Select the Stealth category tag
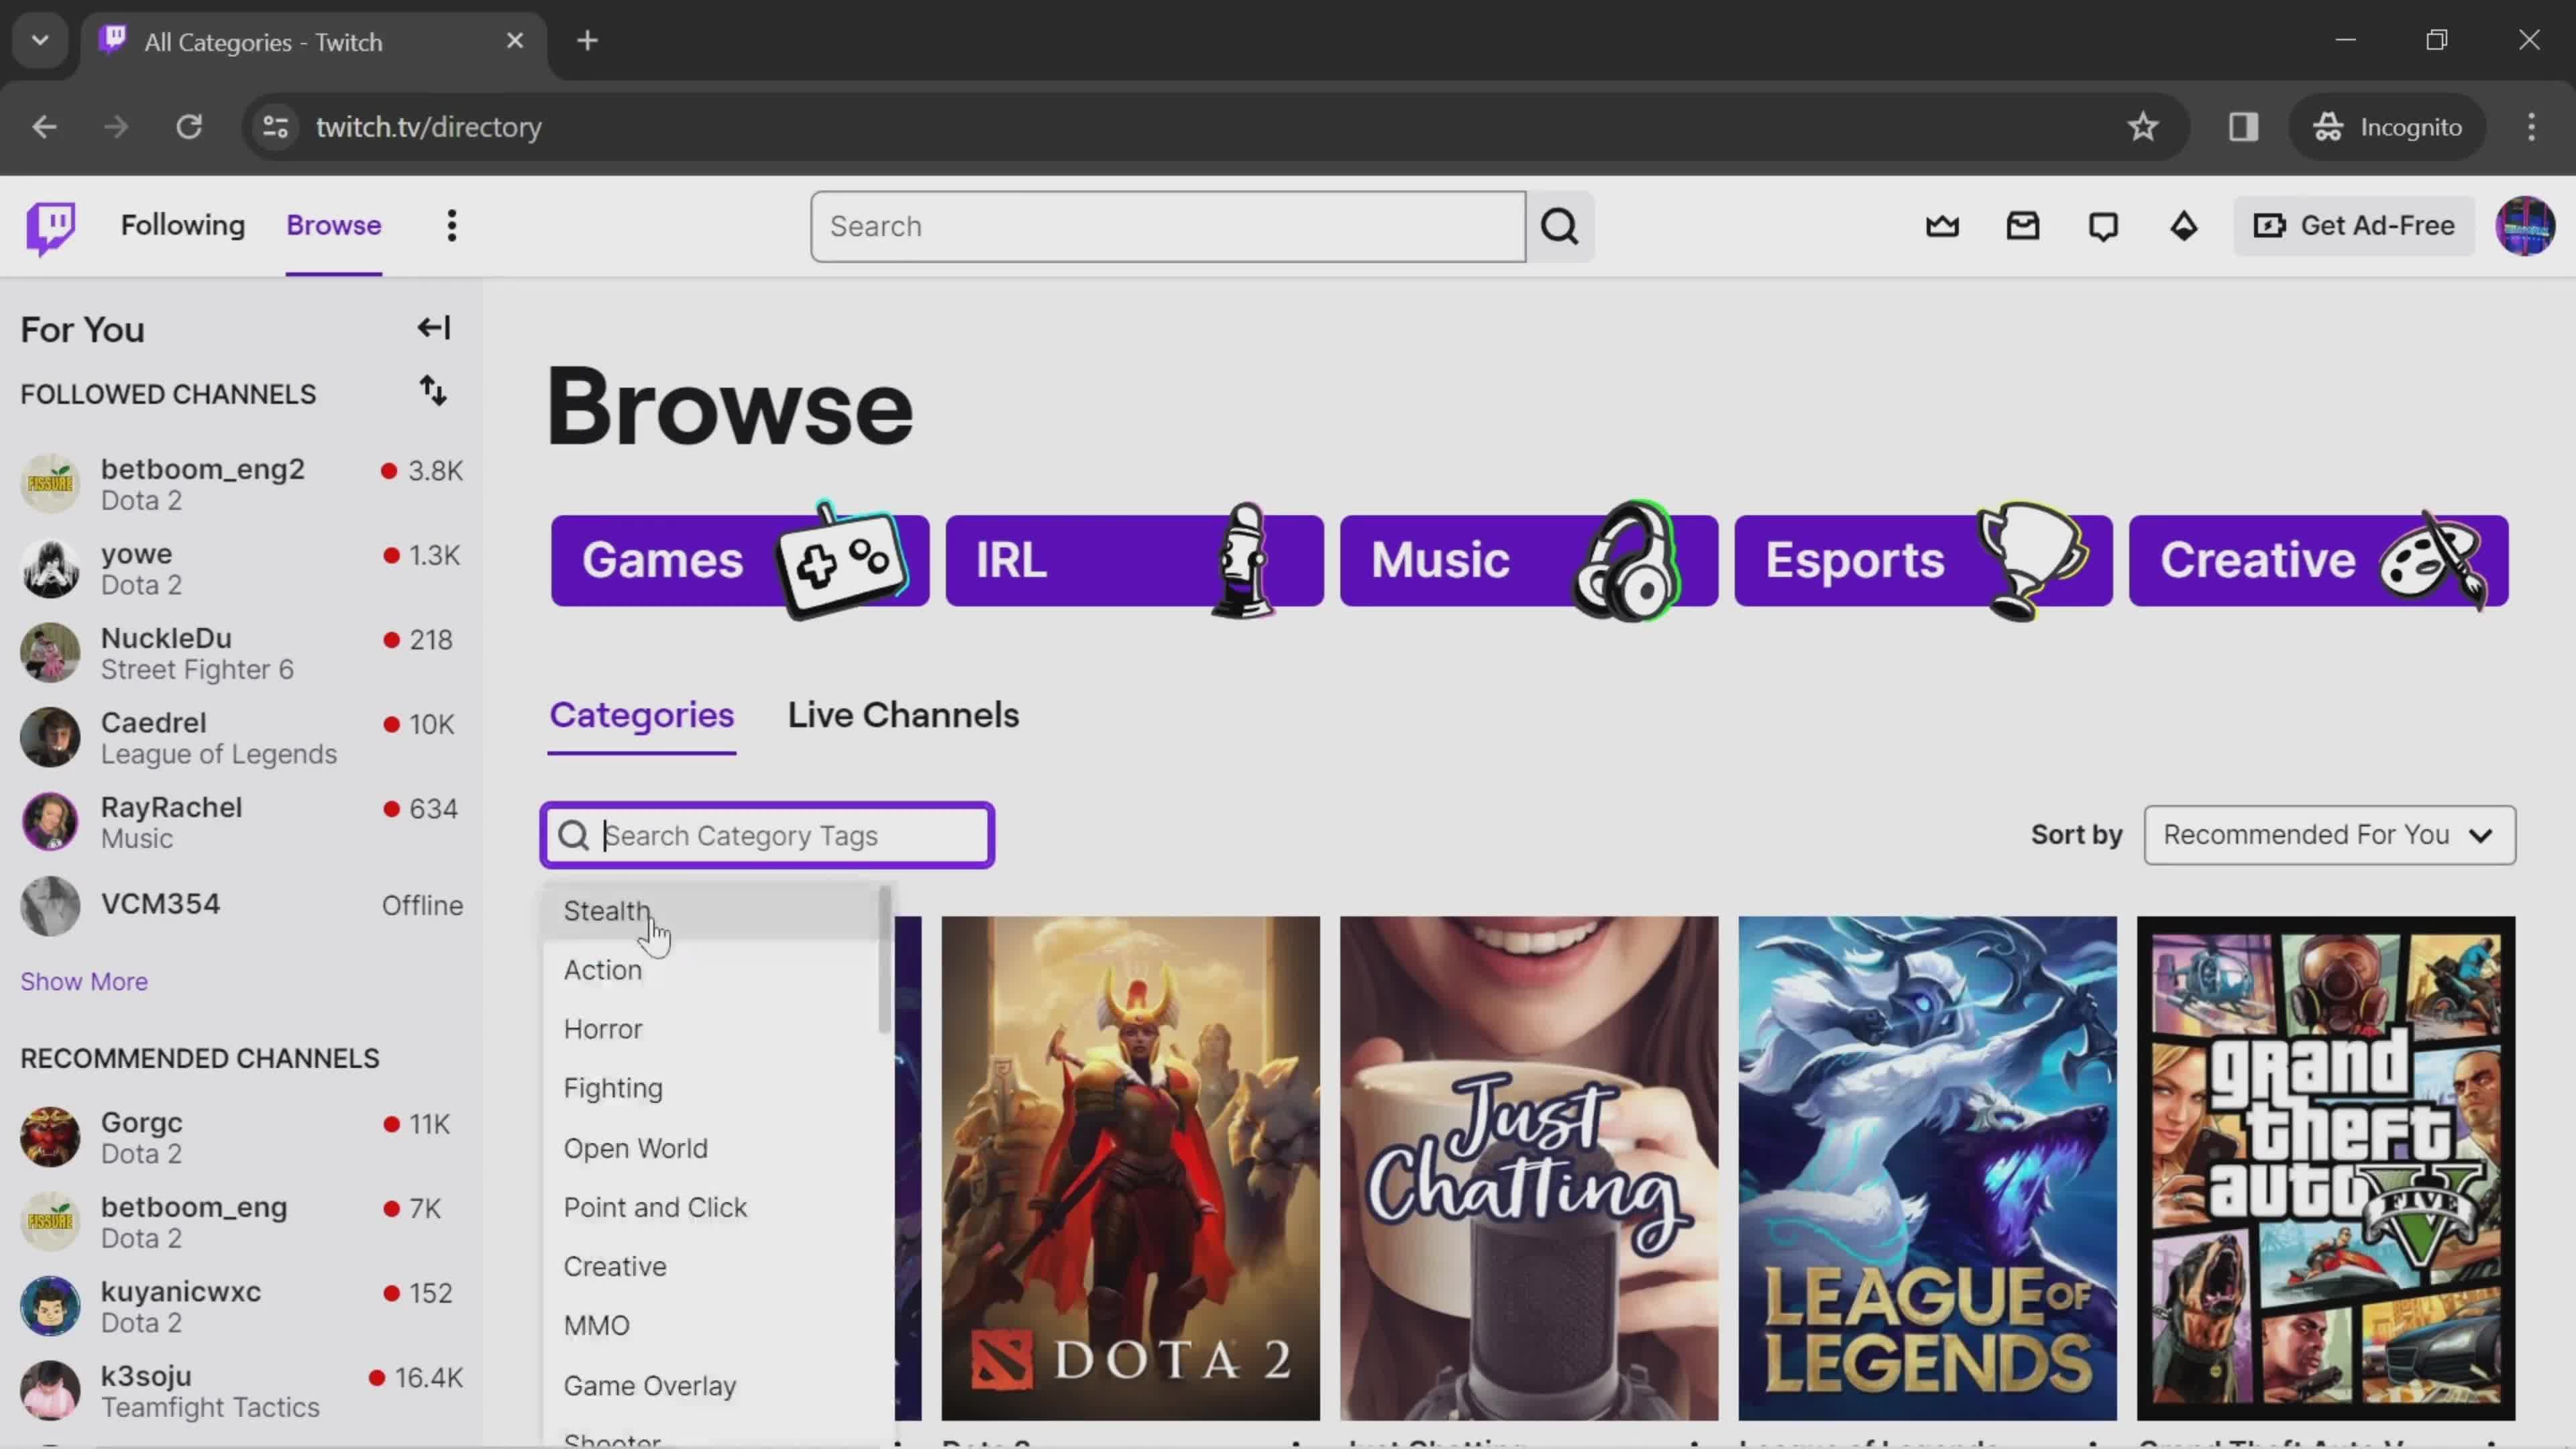The height and width of the screenshot is (1449, 2576). pyautogui.click(x=608, y=911)
